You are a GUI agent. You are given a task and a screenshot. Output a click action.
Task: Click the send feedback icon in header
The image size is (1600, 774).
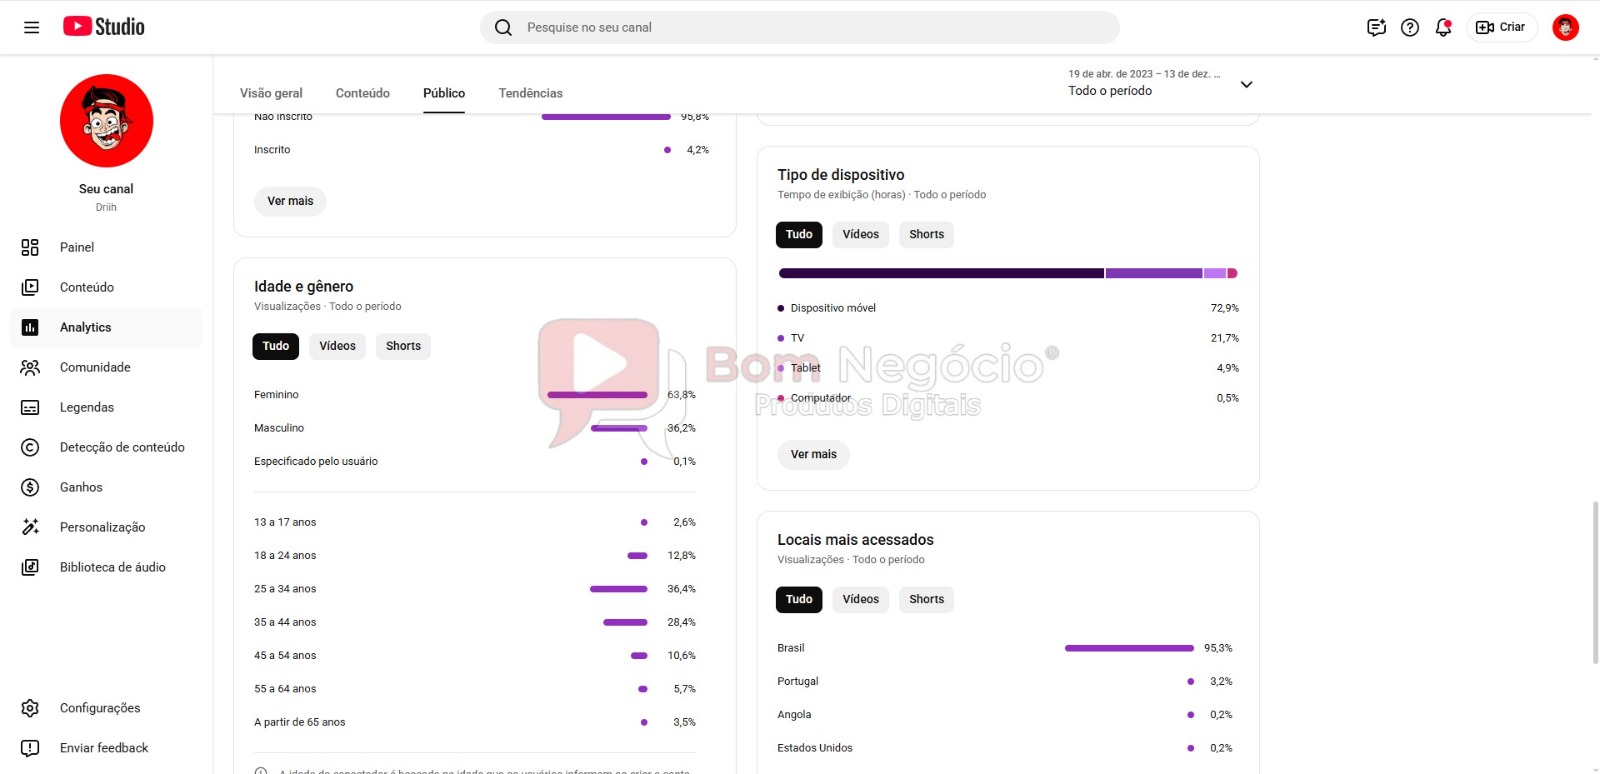pos(1376,27)
